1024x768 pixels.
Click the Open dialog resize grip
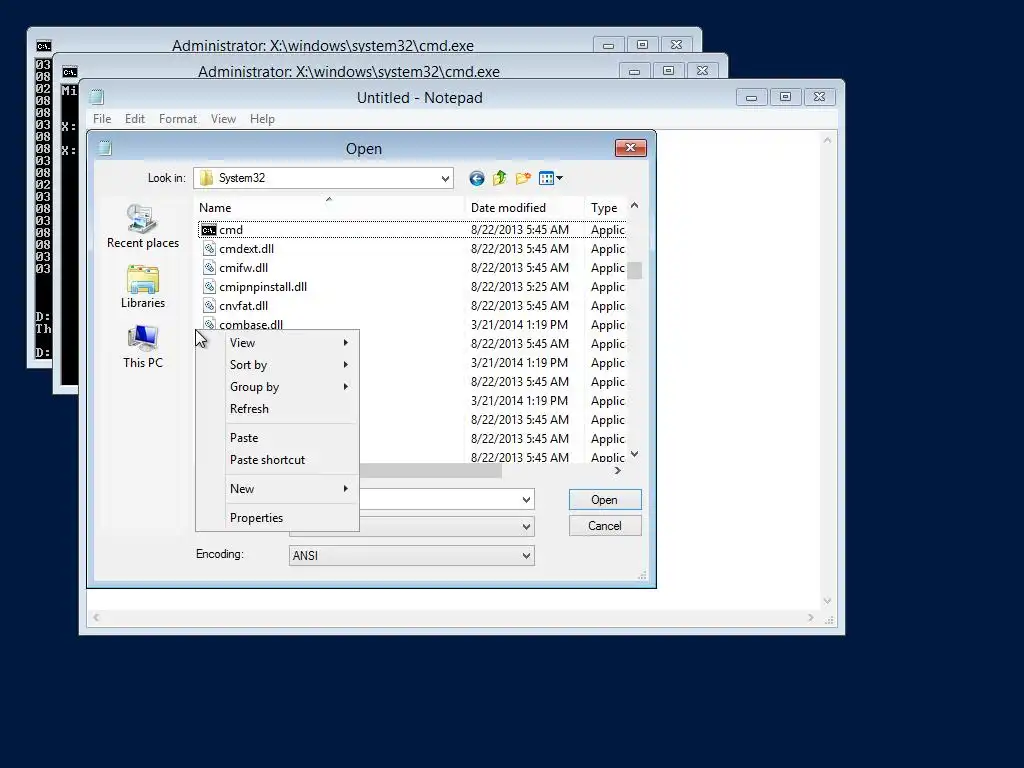coord(642,575)
